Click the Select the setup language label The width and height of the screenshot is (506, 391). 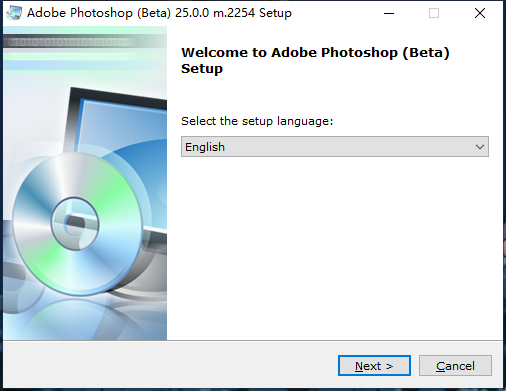257,121
